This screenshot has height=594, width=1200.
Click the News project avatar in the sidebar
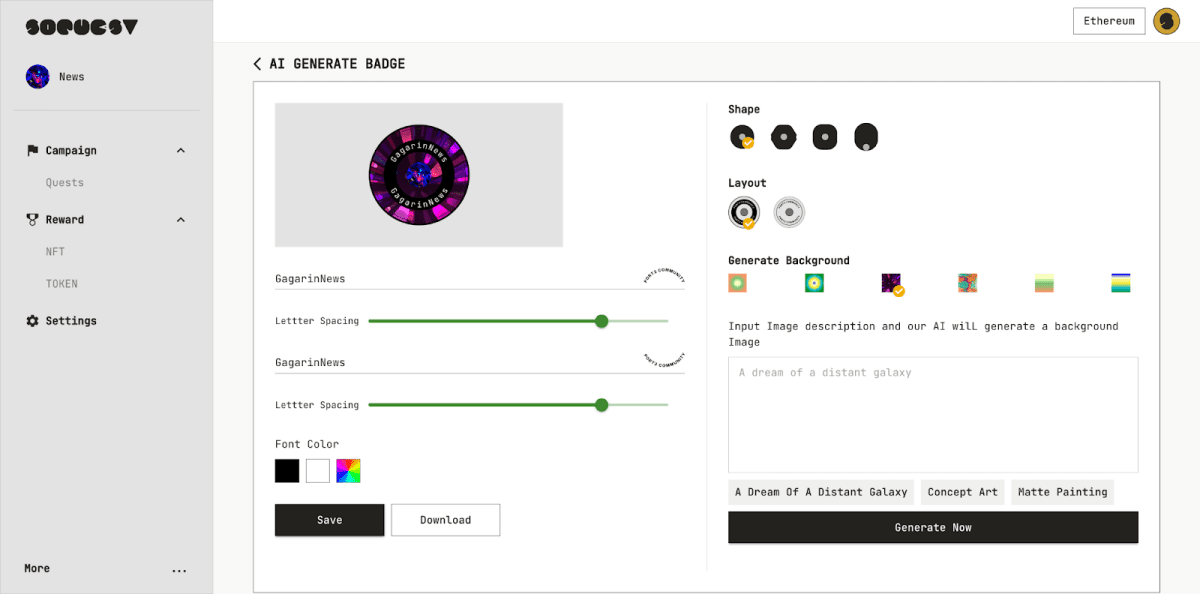click(38, 77)
